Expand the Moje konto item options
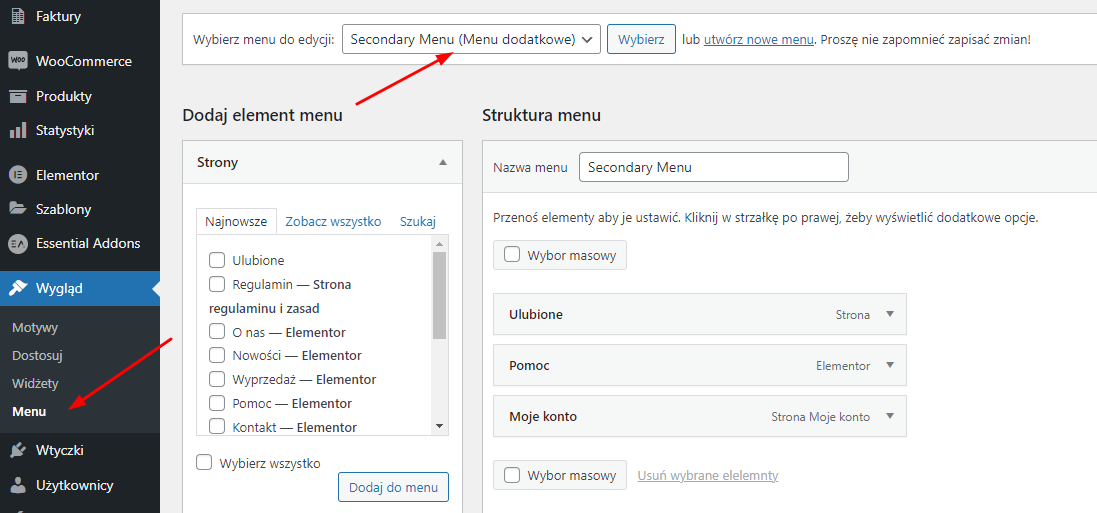The height and width of the screenshot is (513, 1097). pyautogui.click(x=890, y=416)
